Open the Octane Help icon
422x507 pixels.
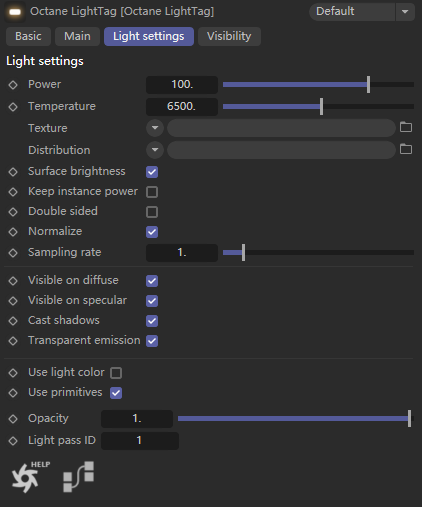point(30,477)
